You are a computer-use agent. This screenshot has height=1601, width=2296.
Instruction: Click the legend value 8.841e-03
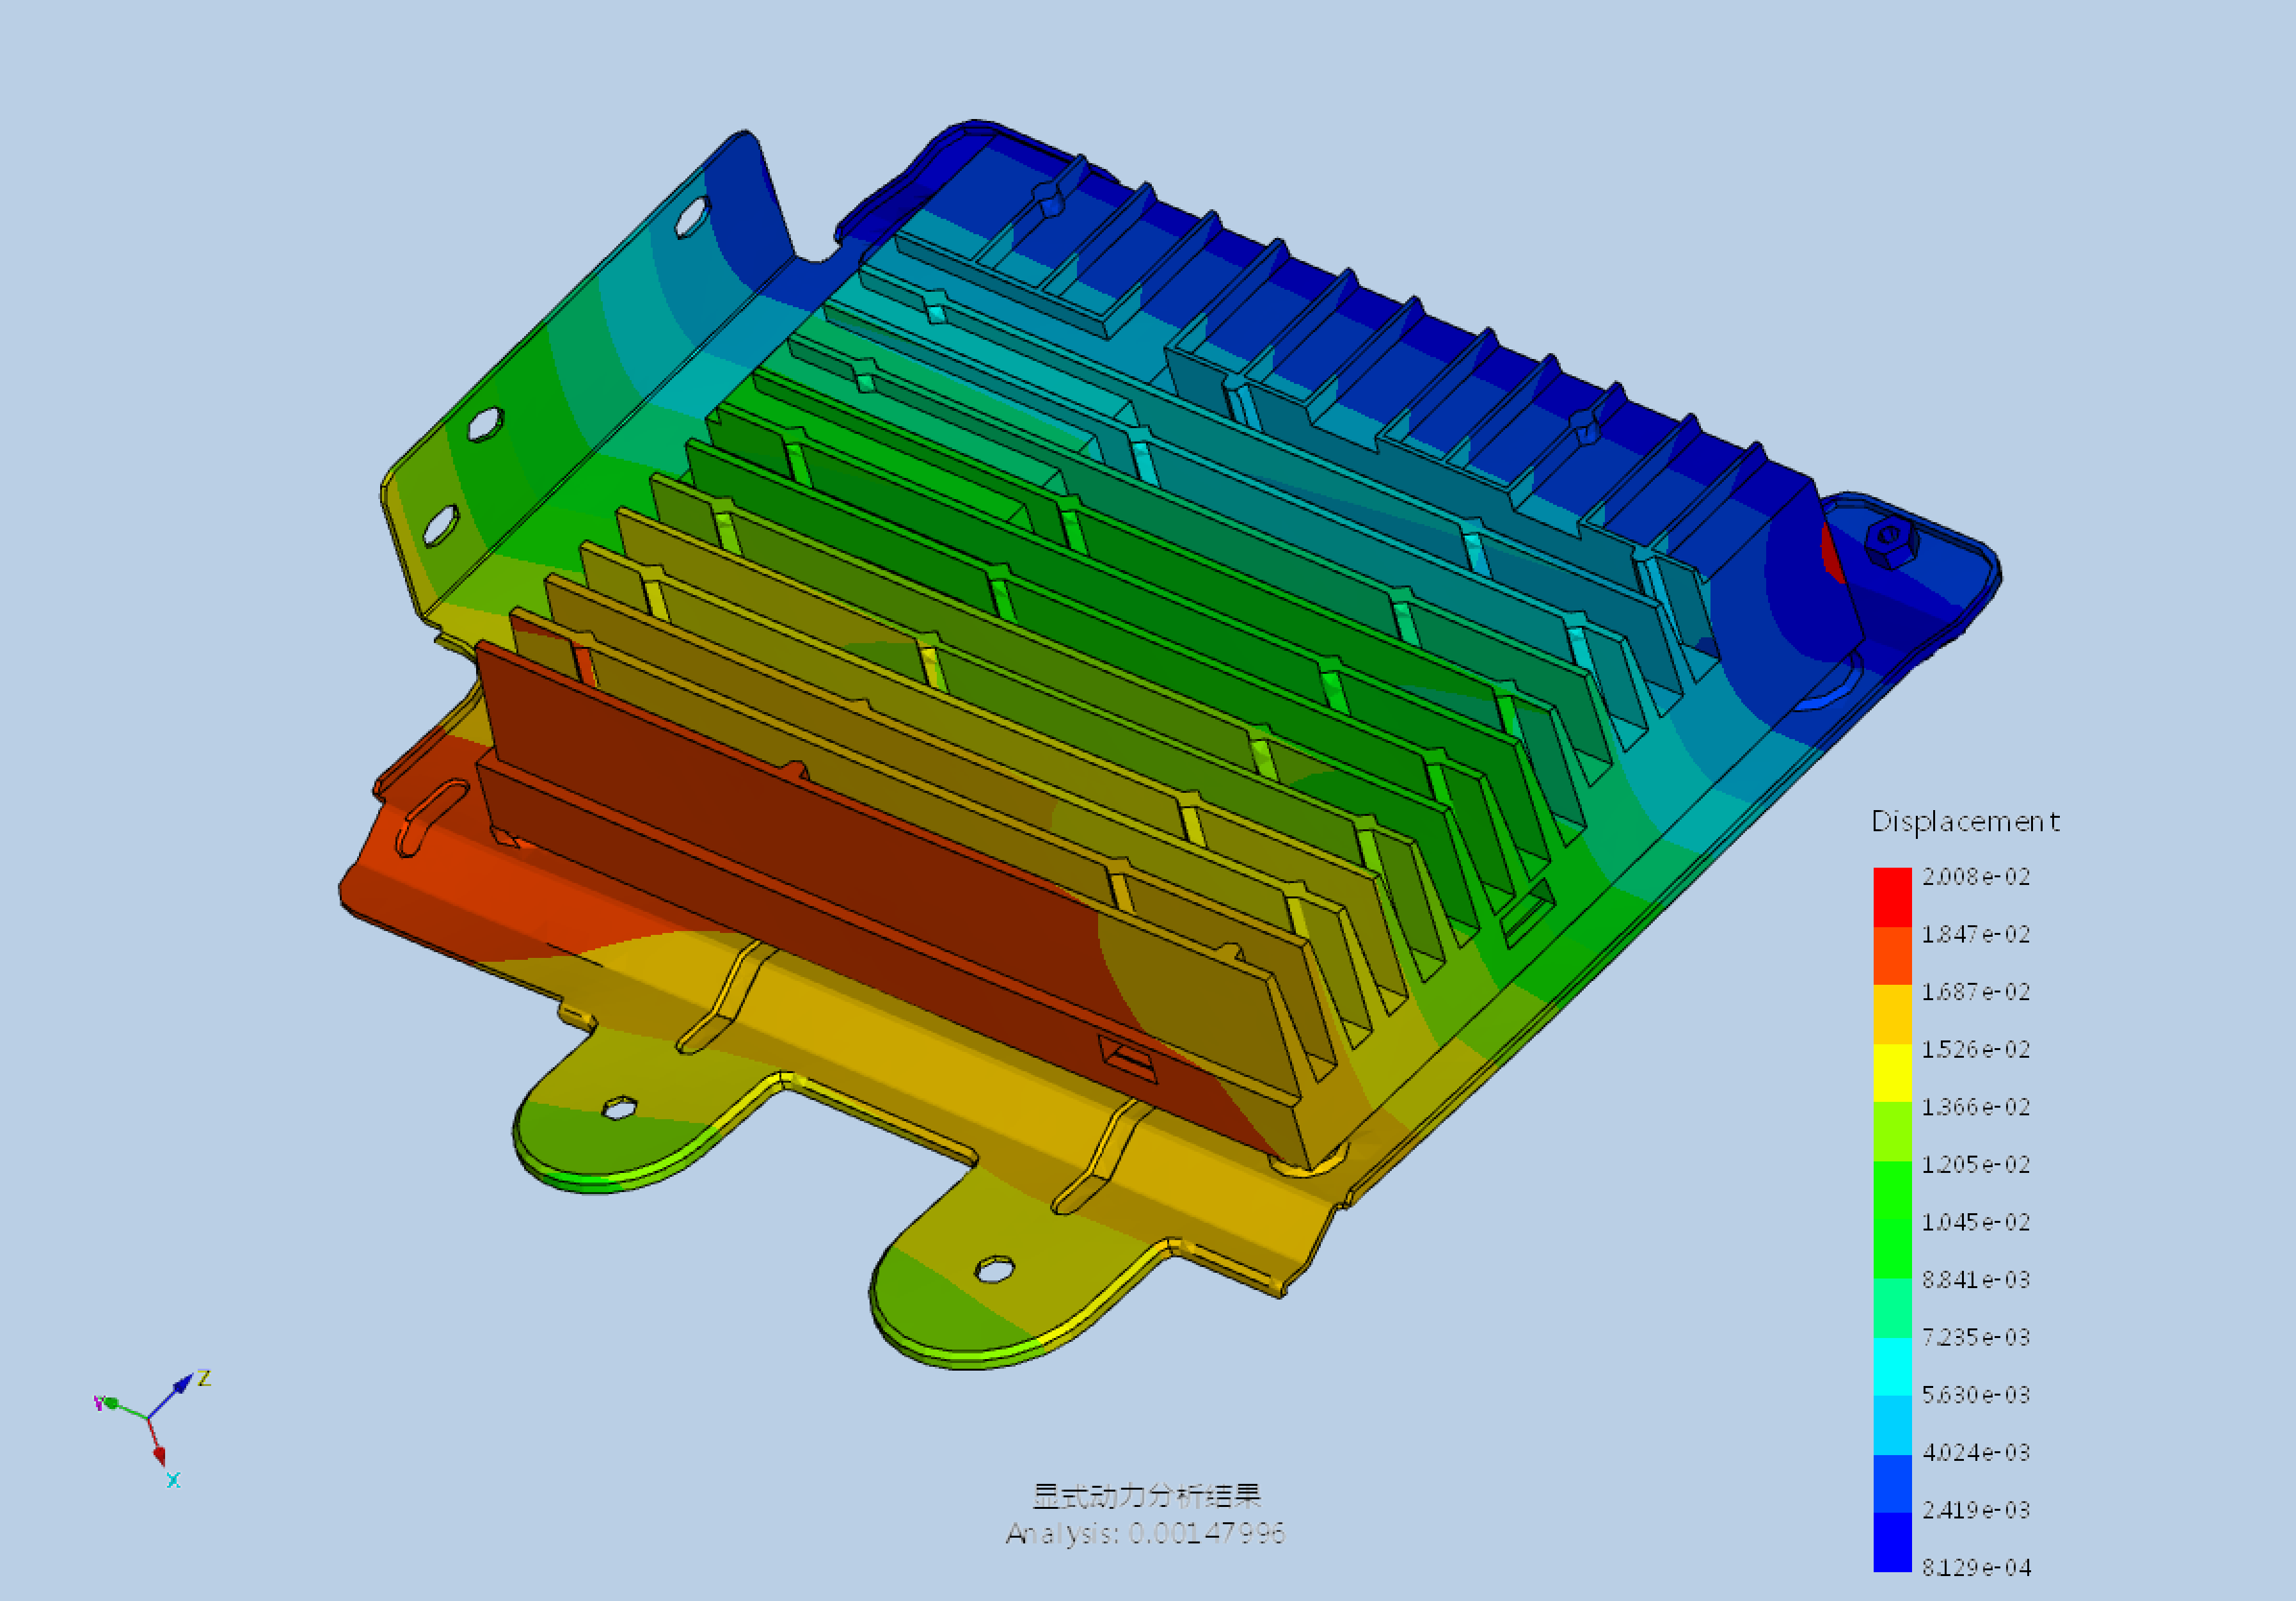pos(1976,1280)
